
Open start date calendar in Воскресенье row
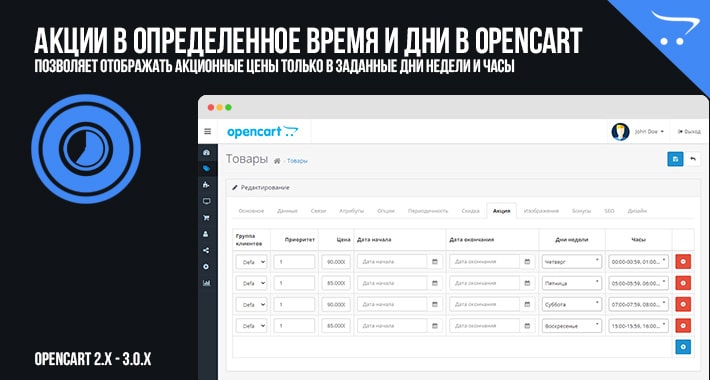435,326
